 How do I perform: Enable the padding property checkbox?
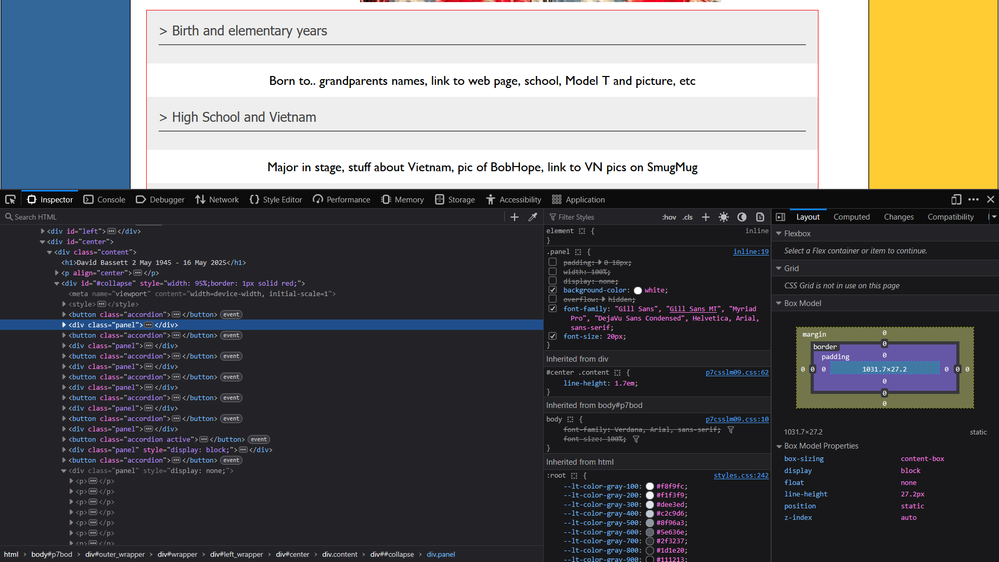[553, 262]
